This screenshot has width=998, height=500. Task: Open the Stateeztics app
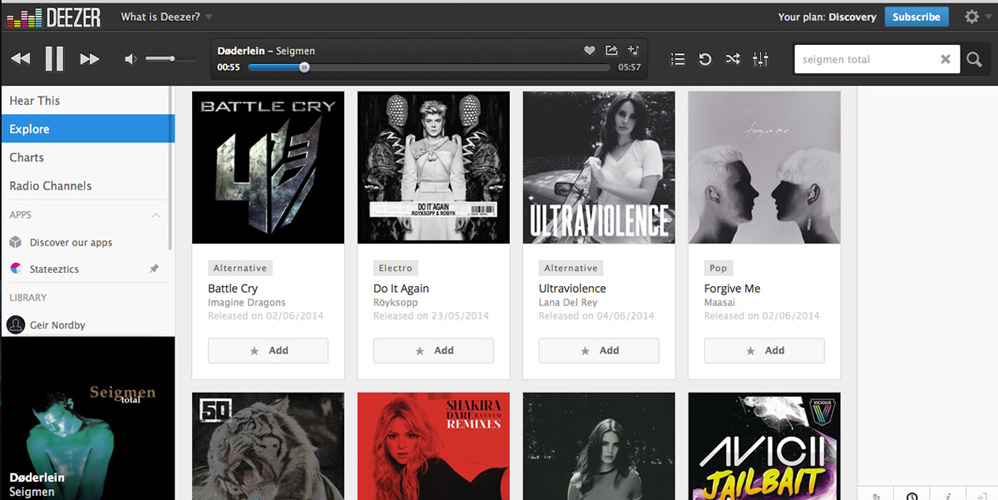pos(54,269)
